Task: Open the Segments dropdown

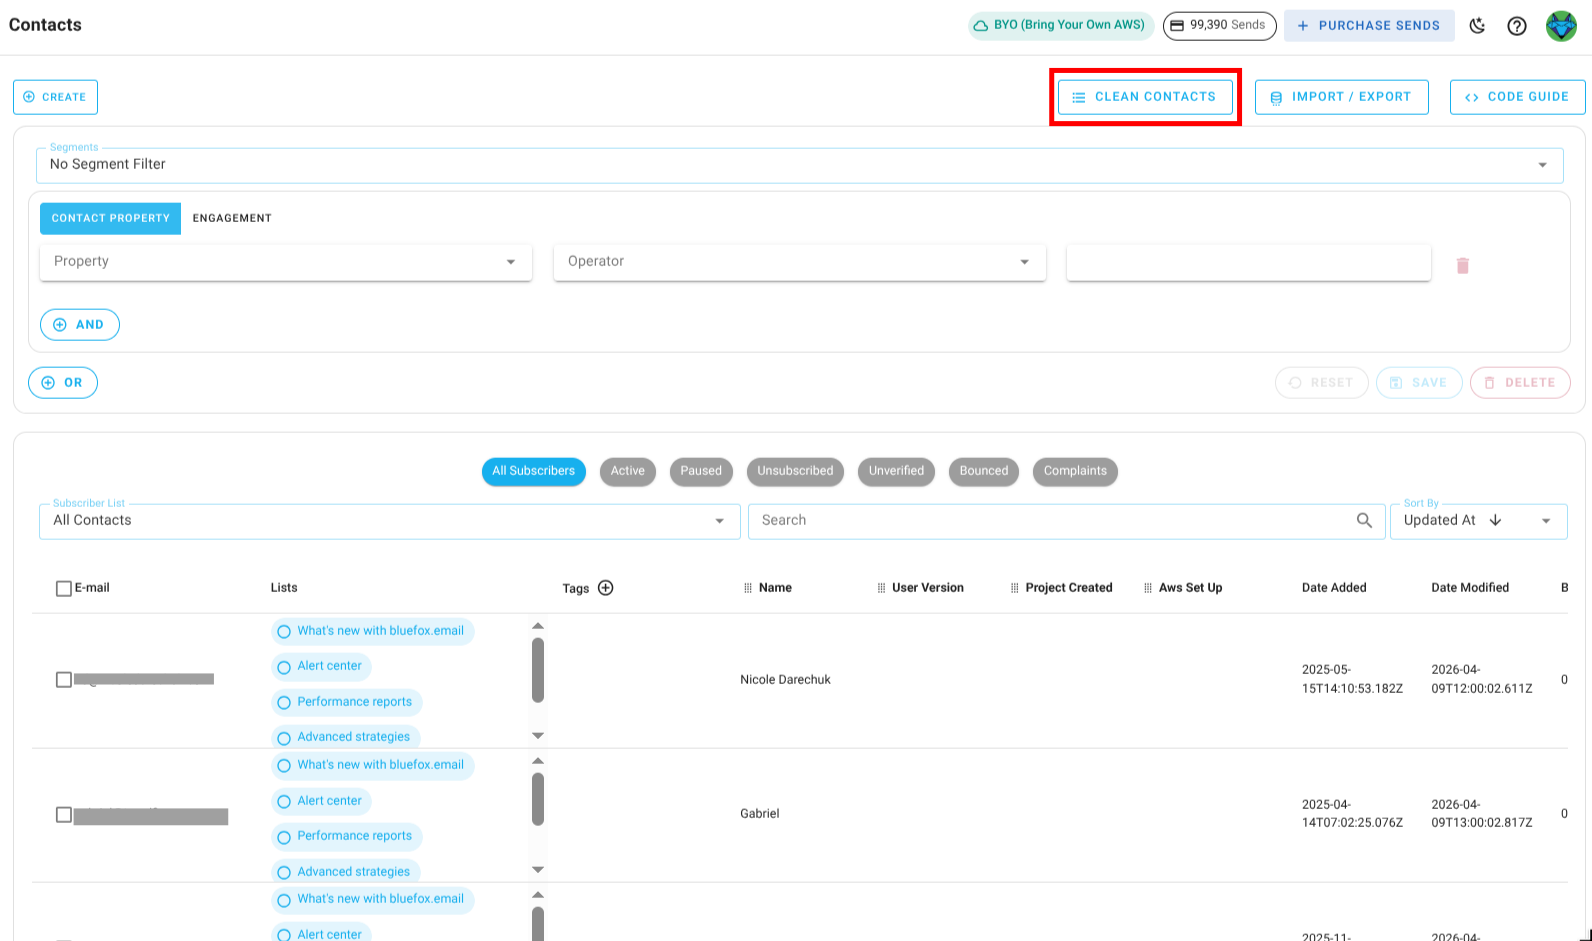Action: 799,165
